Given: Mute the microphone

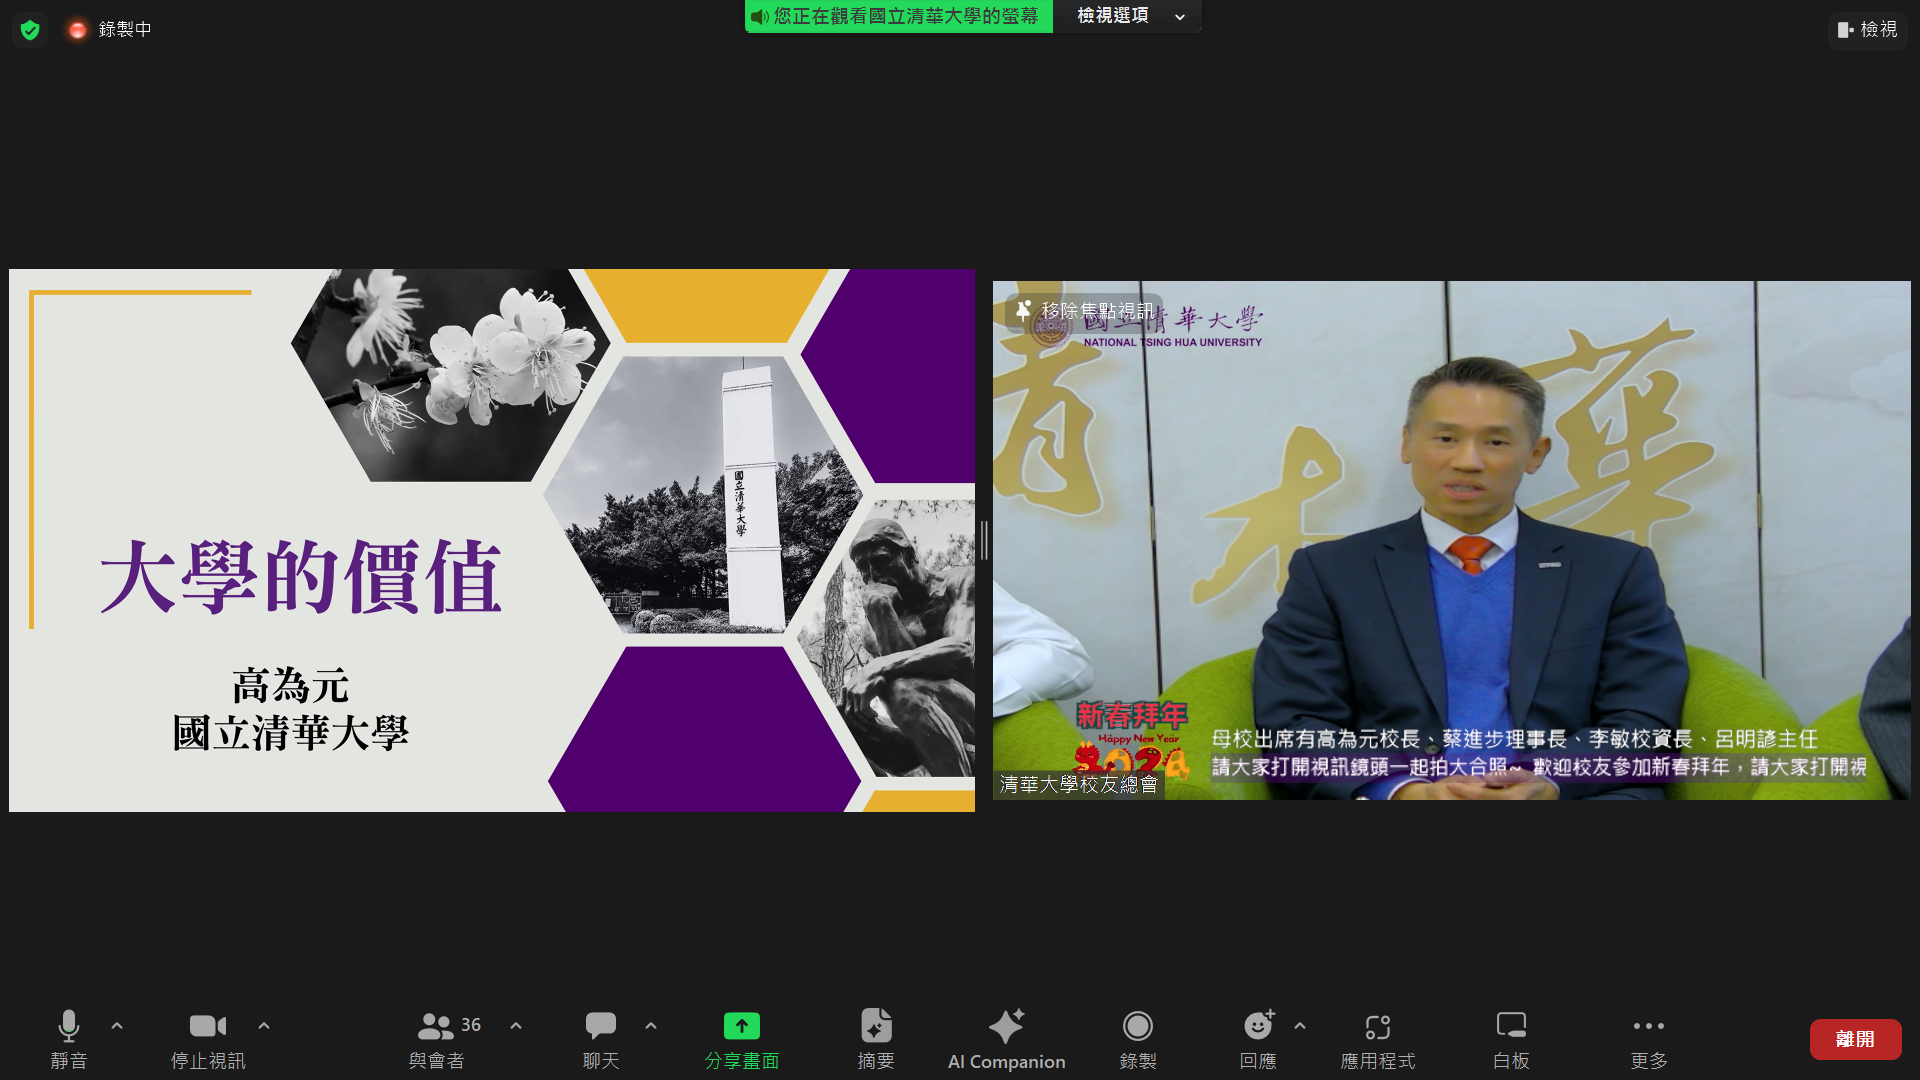Looking at the screenshot, I should [68, 1039].
